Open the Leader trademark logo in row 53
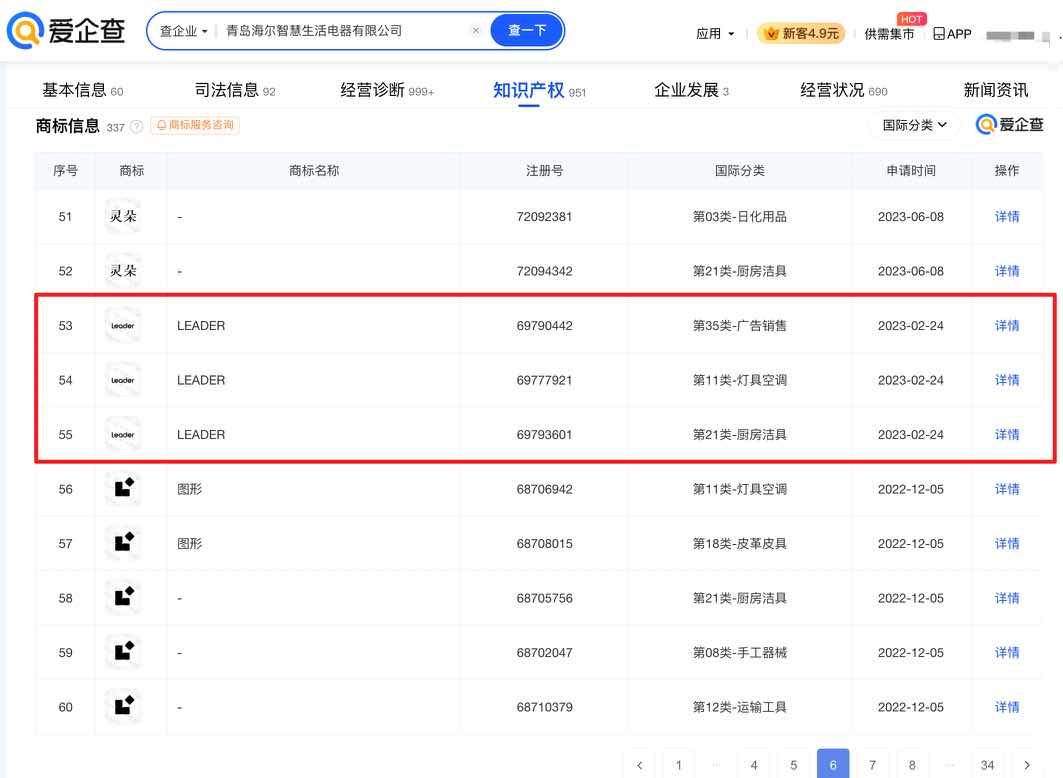The height and width of the screenshot is (778, 1063). [123, 326]
